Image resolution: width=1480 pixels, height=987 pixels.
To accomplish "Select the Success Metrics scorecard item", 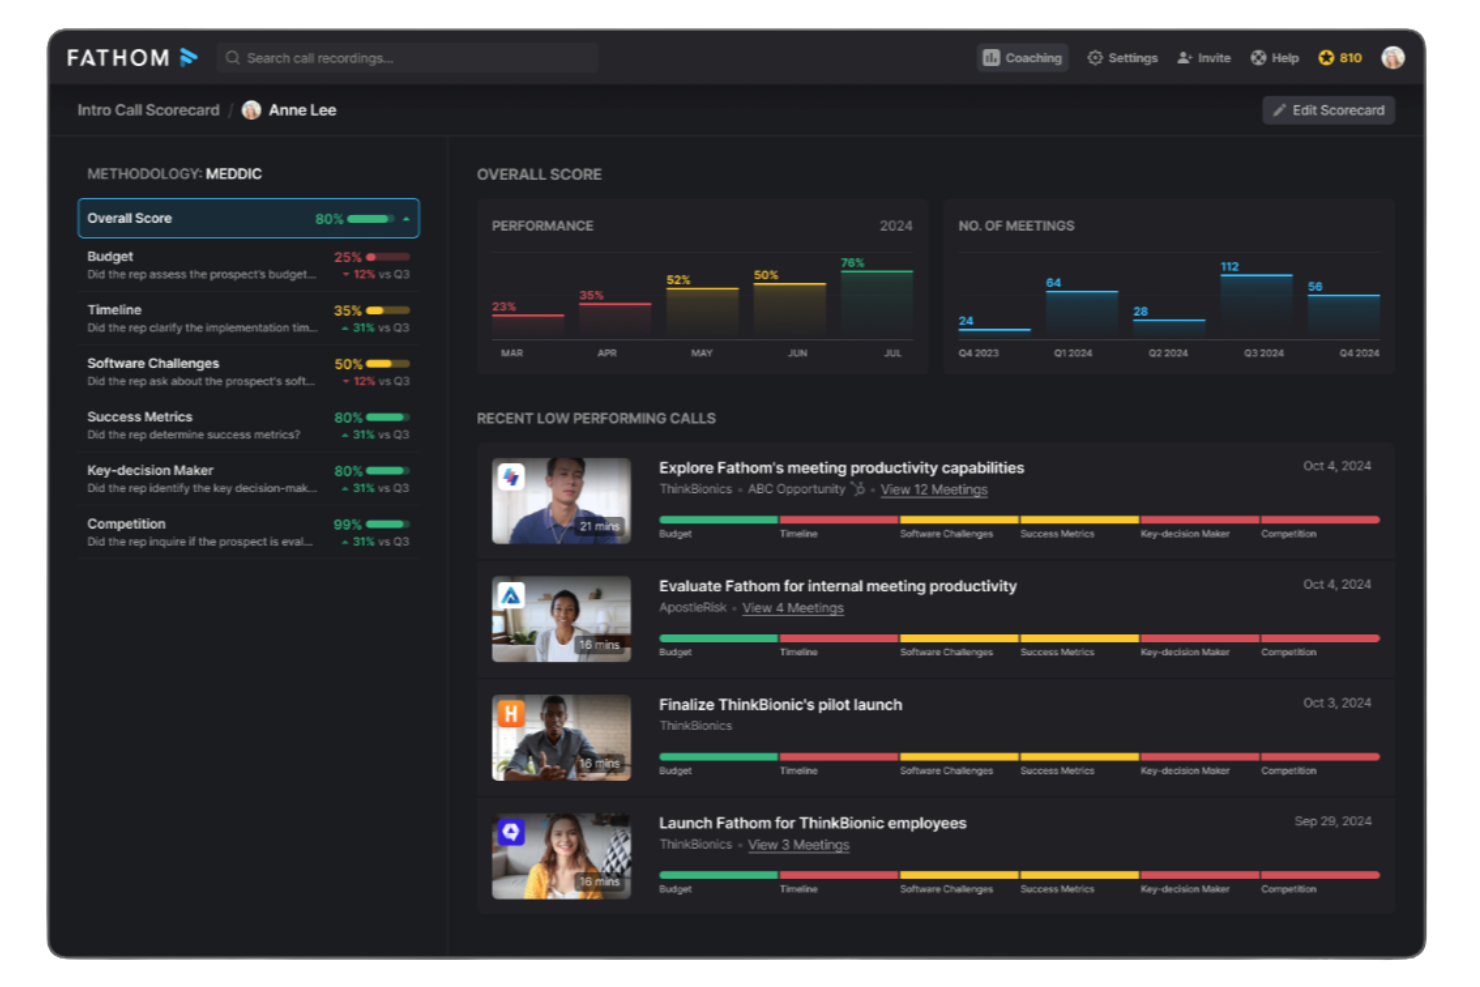I will 249,425.
